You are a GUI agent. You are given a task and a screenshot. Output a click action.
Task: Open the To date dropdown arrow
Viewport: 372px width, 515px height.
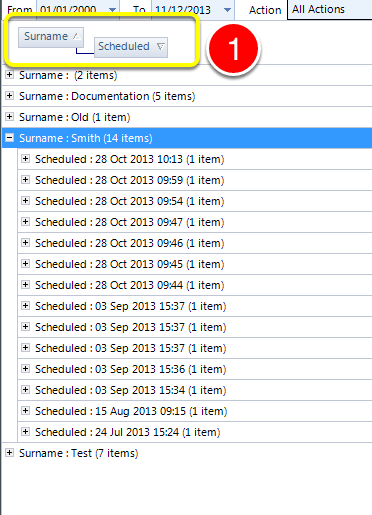coord(227,10)
